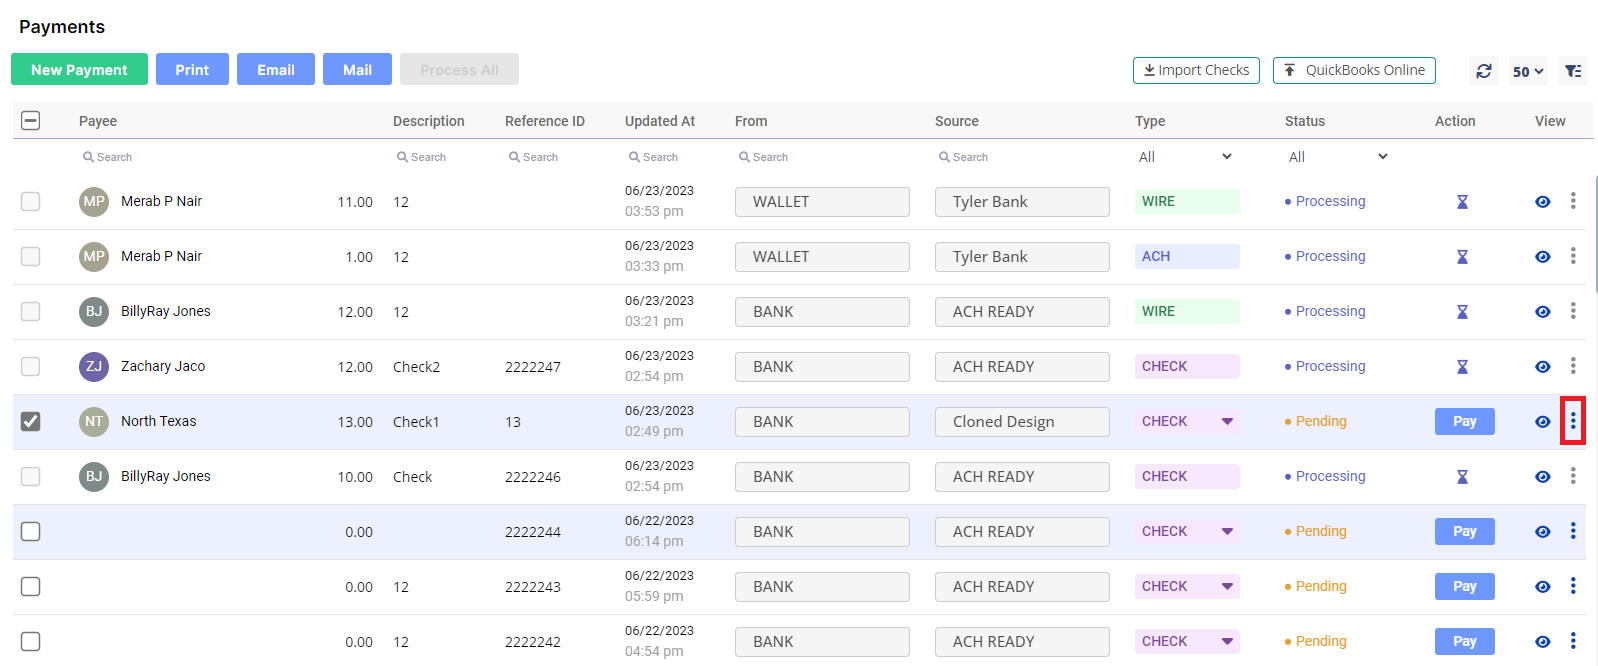Click the eye icon for WIRE 11.00 row
The width and height of the screenshot is (1598, 666).
[x=1543, y=202]
